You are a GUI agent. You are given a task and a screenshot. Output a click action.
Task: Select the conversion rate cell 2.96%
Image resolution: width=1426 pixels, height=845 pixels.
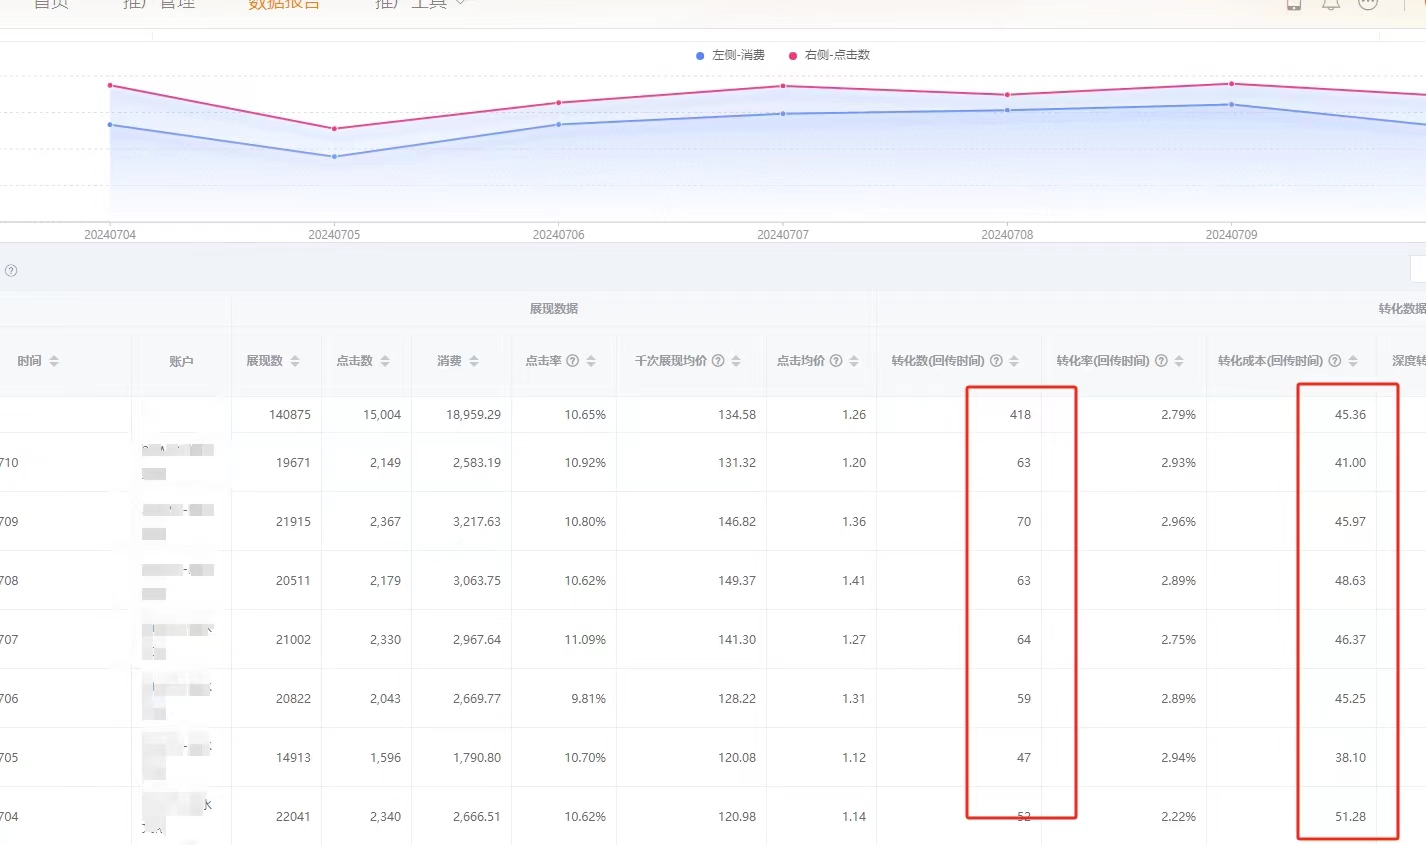pyautogui.click(x=1179, y=522)
